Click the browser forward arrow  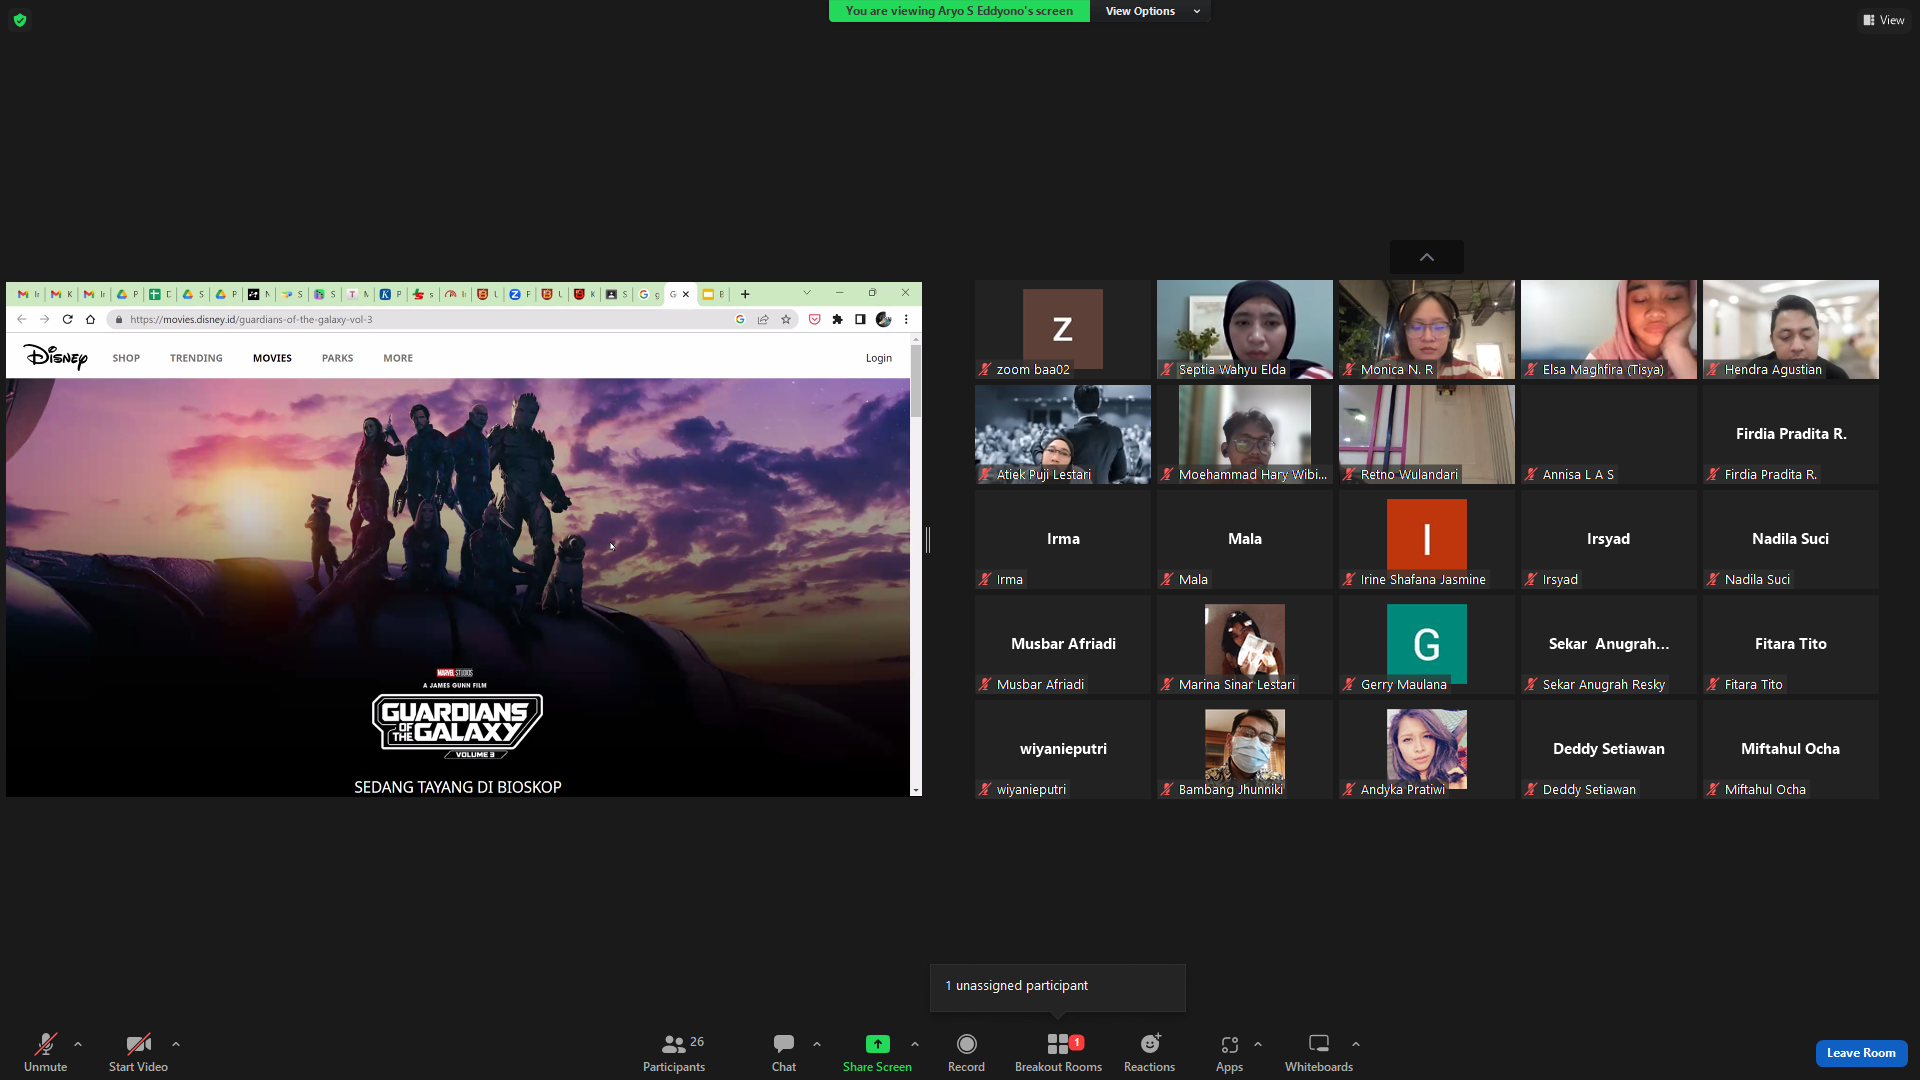(44, 320)
